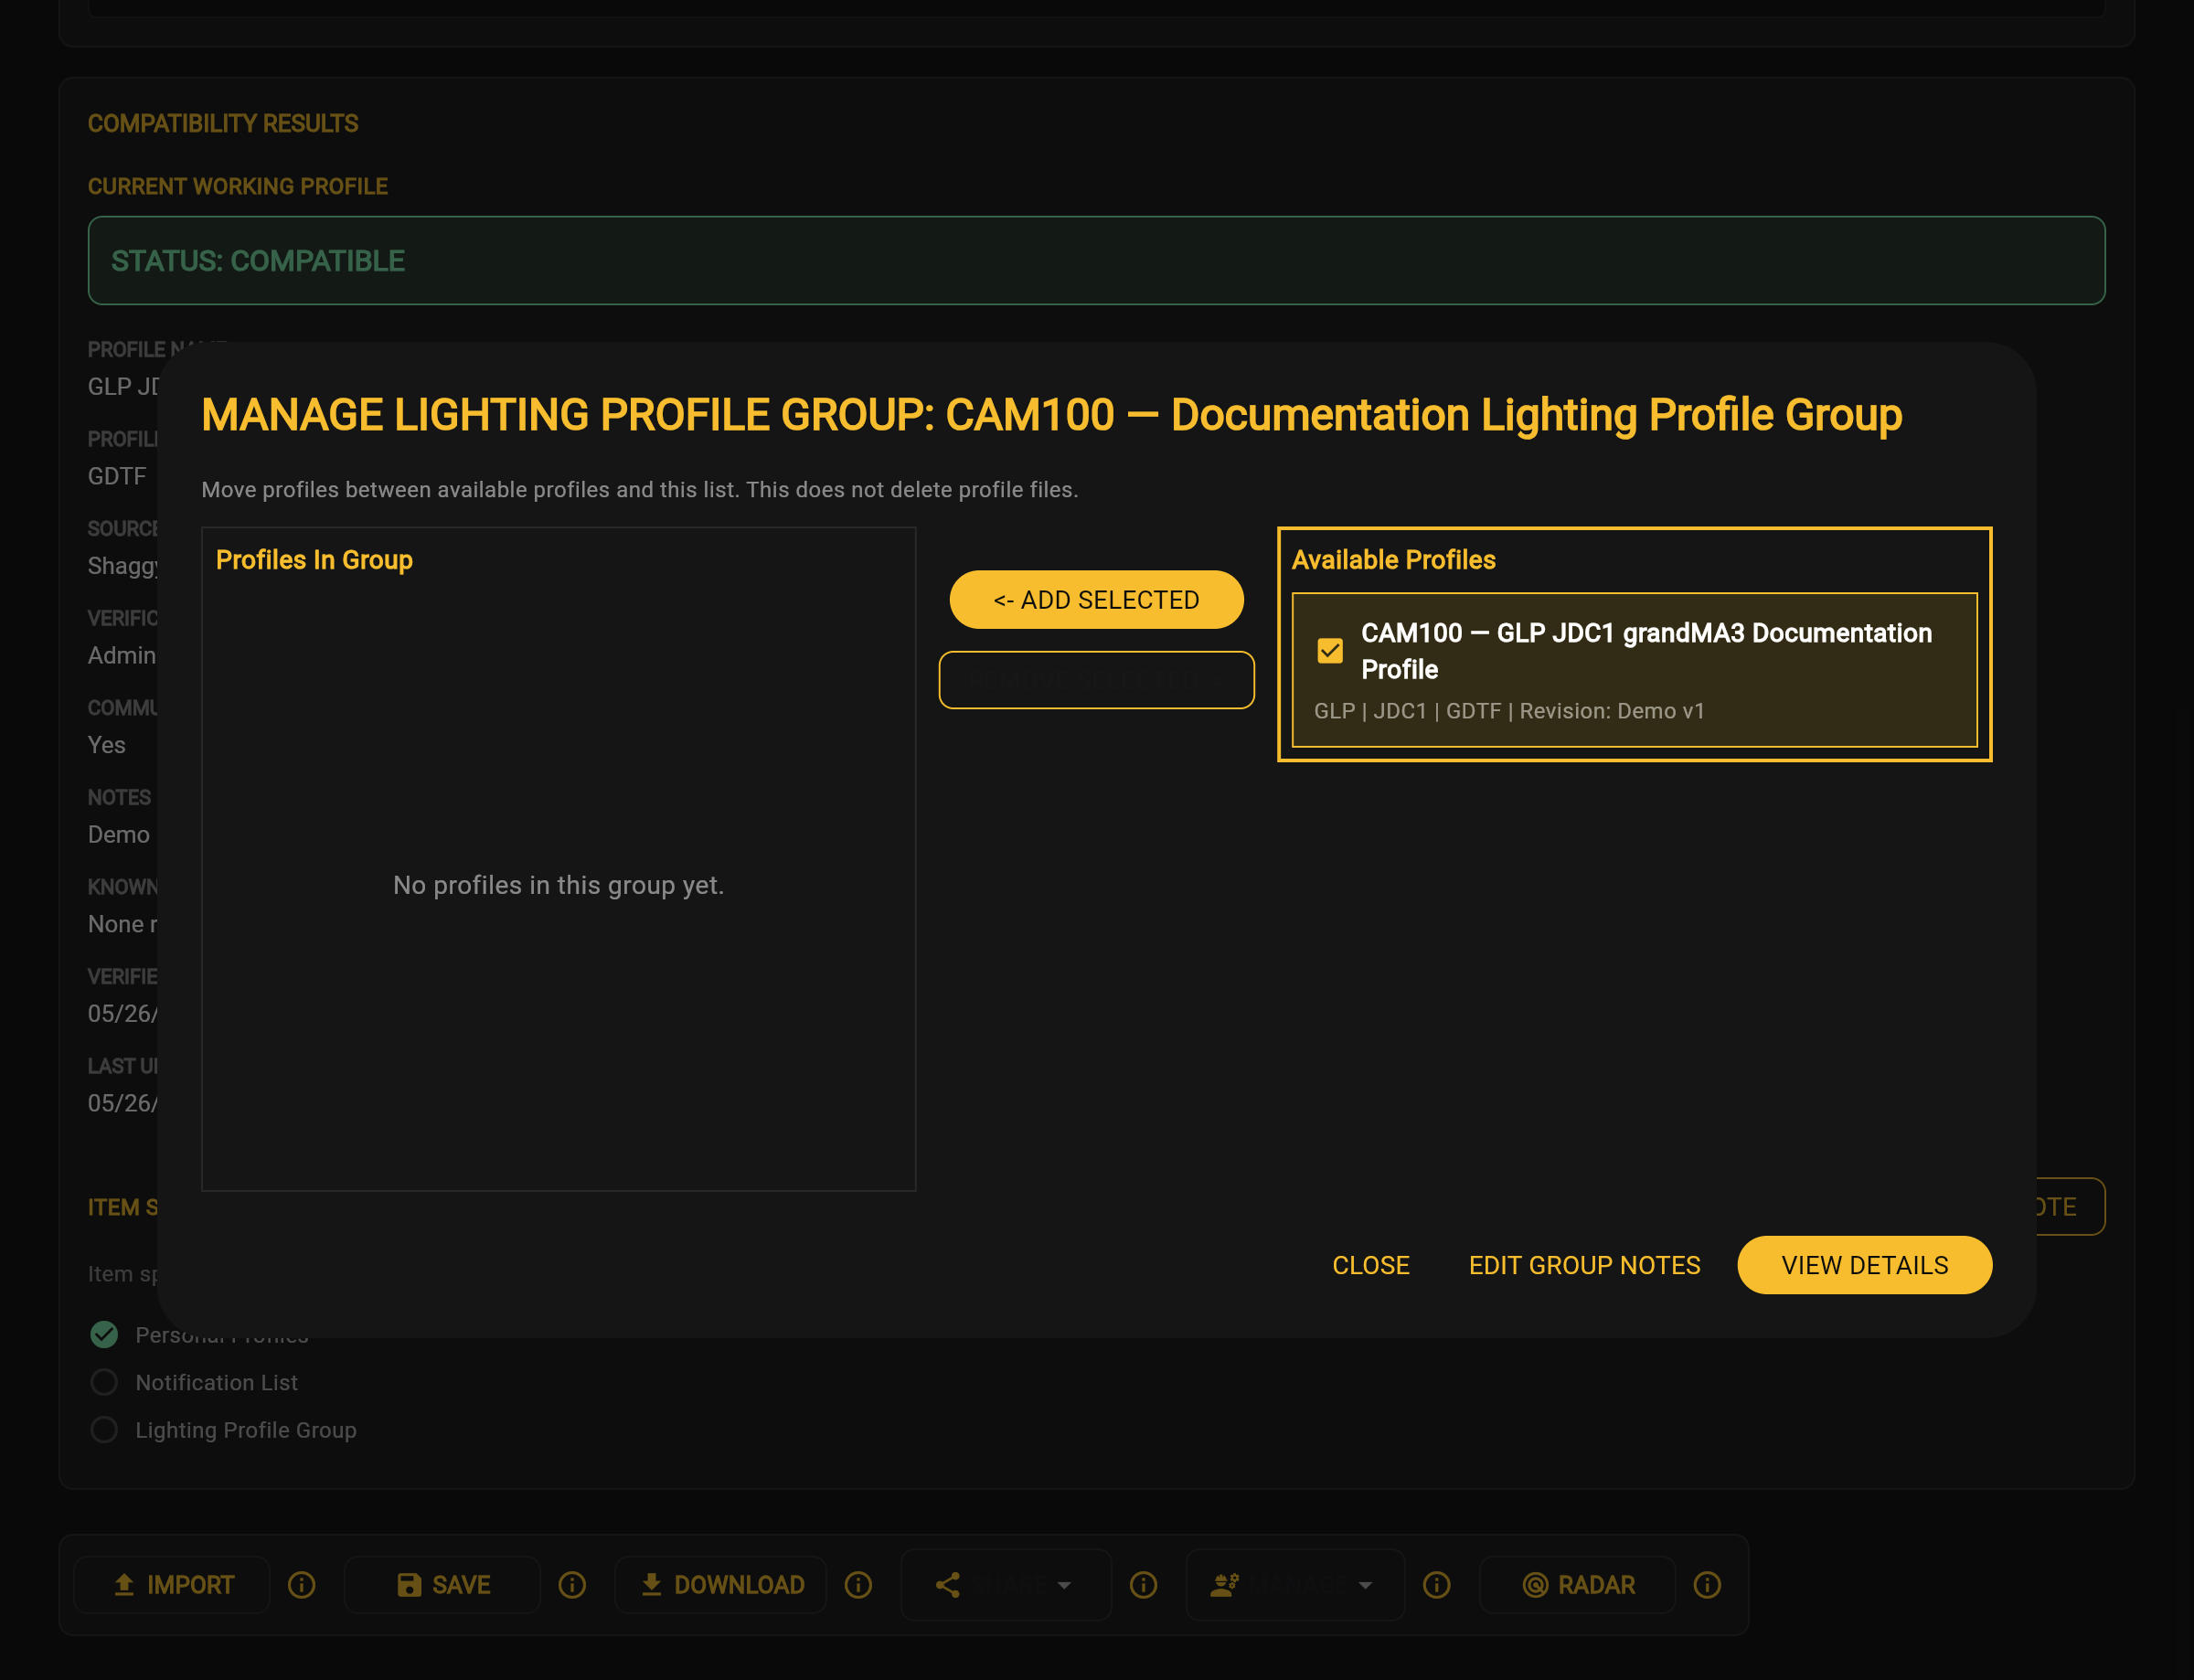Viewport: 2194px width, 1680px height.
Task: Click the 'No profiles in this group yet.' message
Action: [x=558, y=885]
